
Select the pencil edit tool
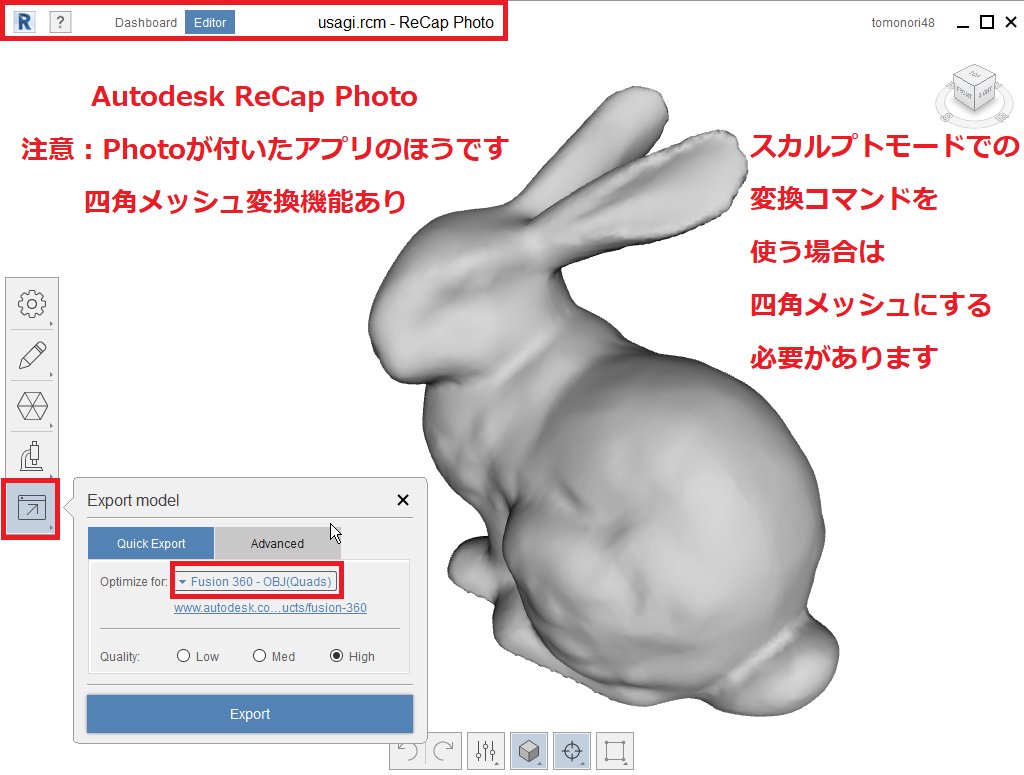32,355
